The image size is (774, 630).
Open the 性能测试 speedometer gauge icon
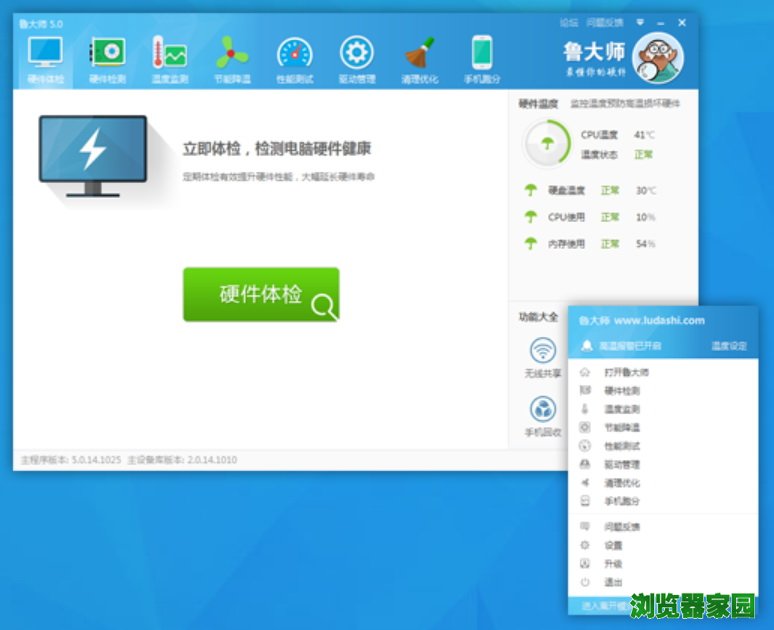point(294,54)
